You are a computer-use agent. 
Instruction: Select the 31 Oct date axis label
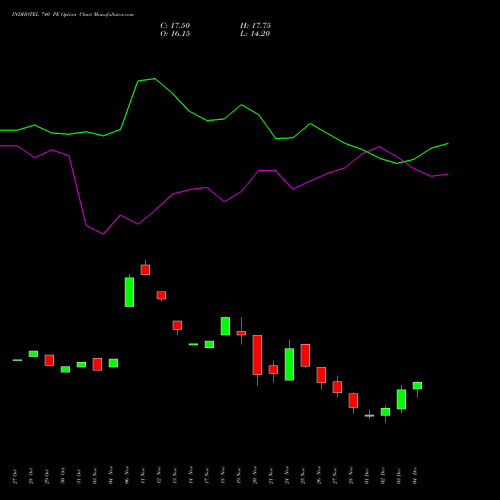click(x=79, y=476)
